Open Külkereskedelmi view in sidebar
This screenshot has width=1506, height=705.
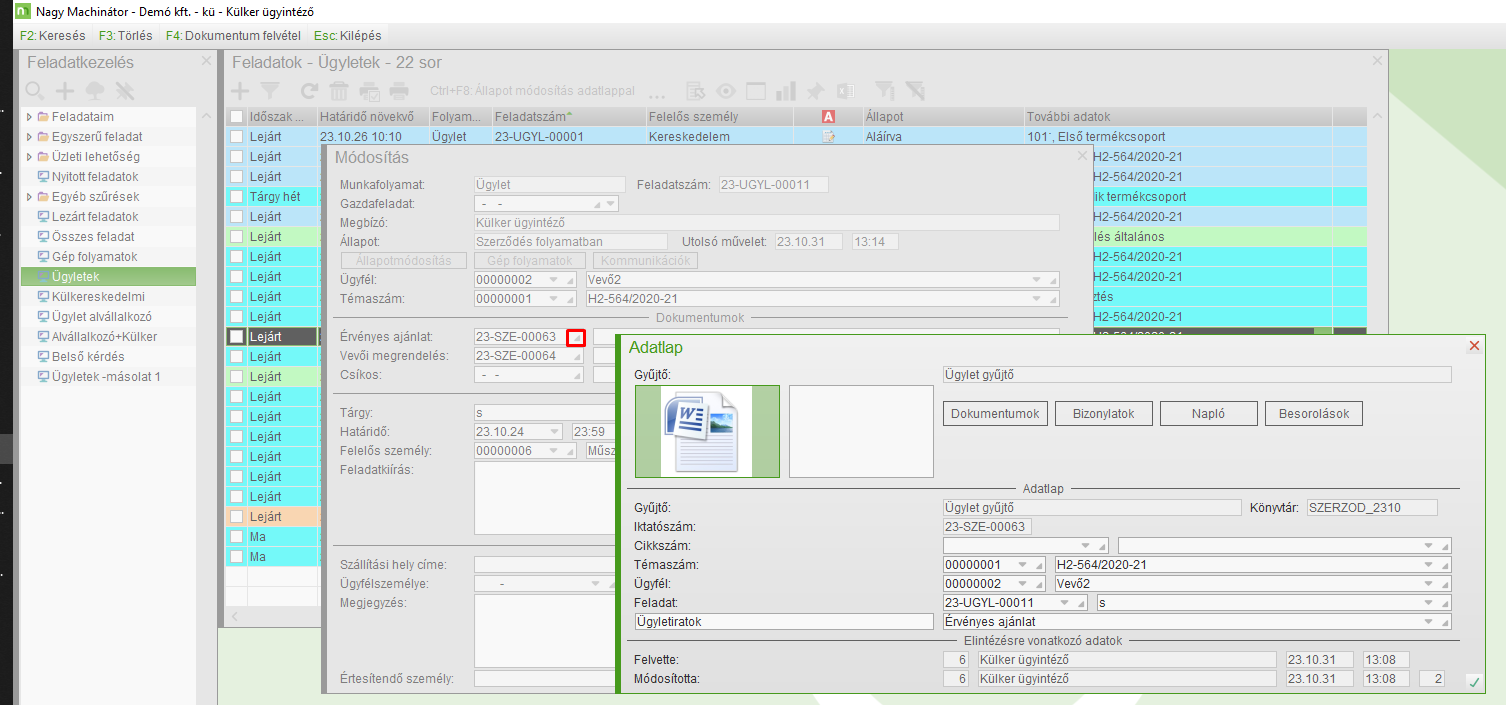coord(97,297)
